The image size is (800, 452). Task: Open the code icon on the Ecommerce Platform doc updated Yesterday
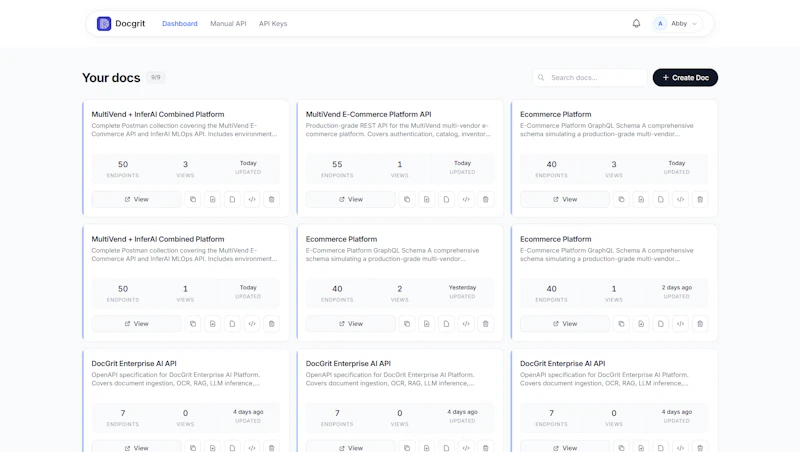coord(466,324)
